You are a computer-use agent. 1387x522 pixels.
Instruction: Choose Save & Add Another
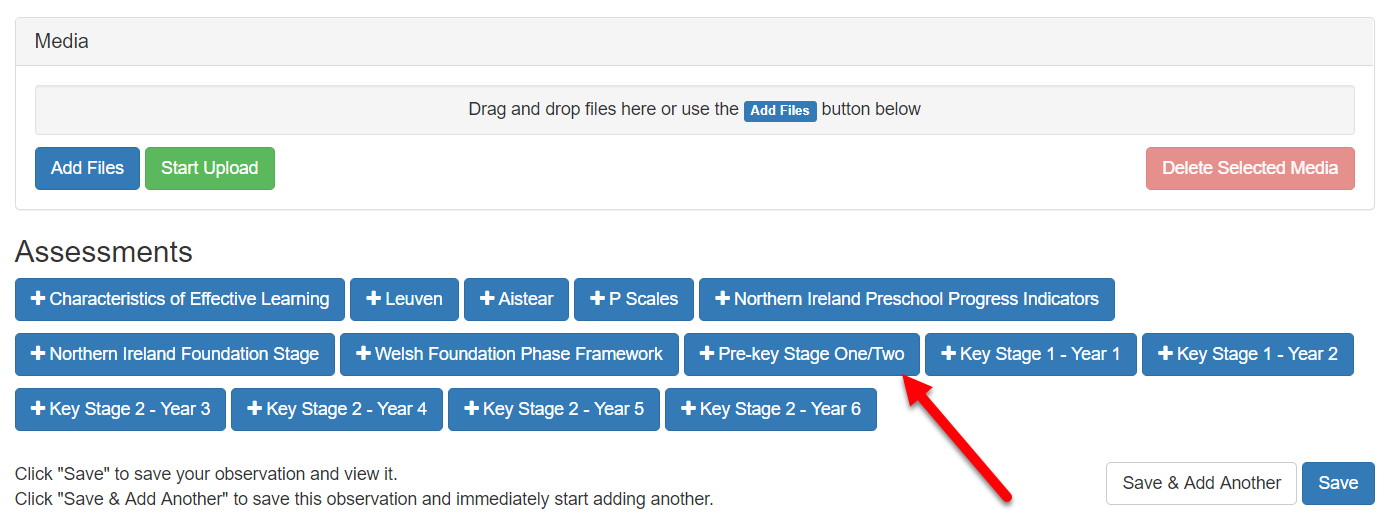pos(1201,483)
